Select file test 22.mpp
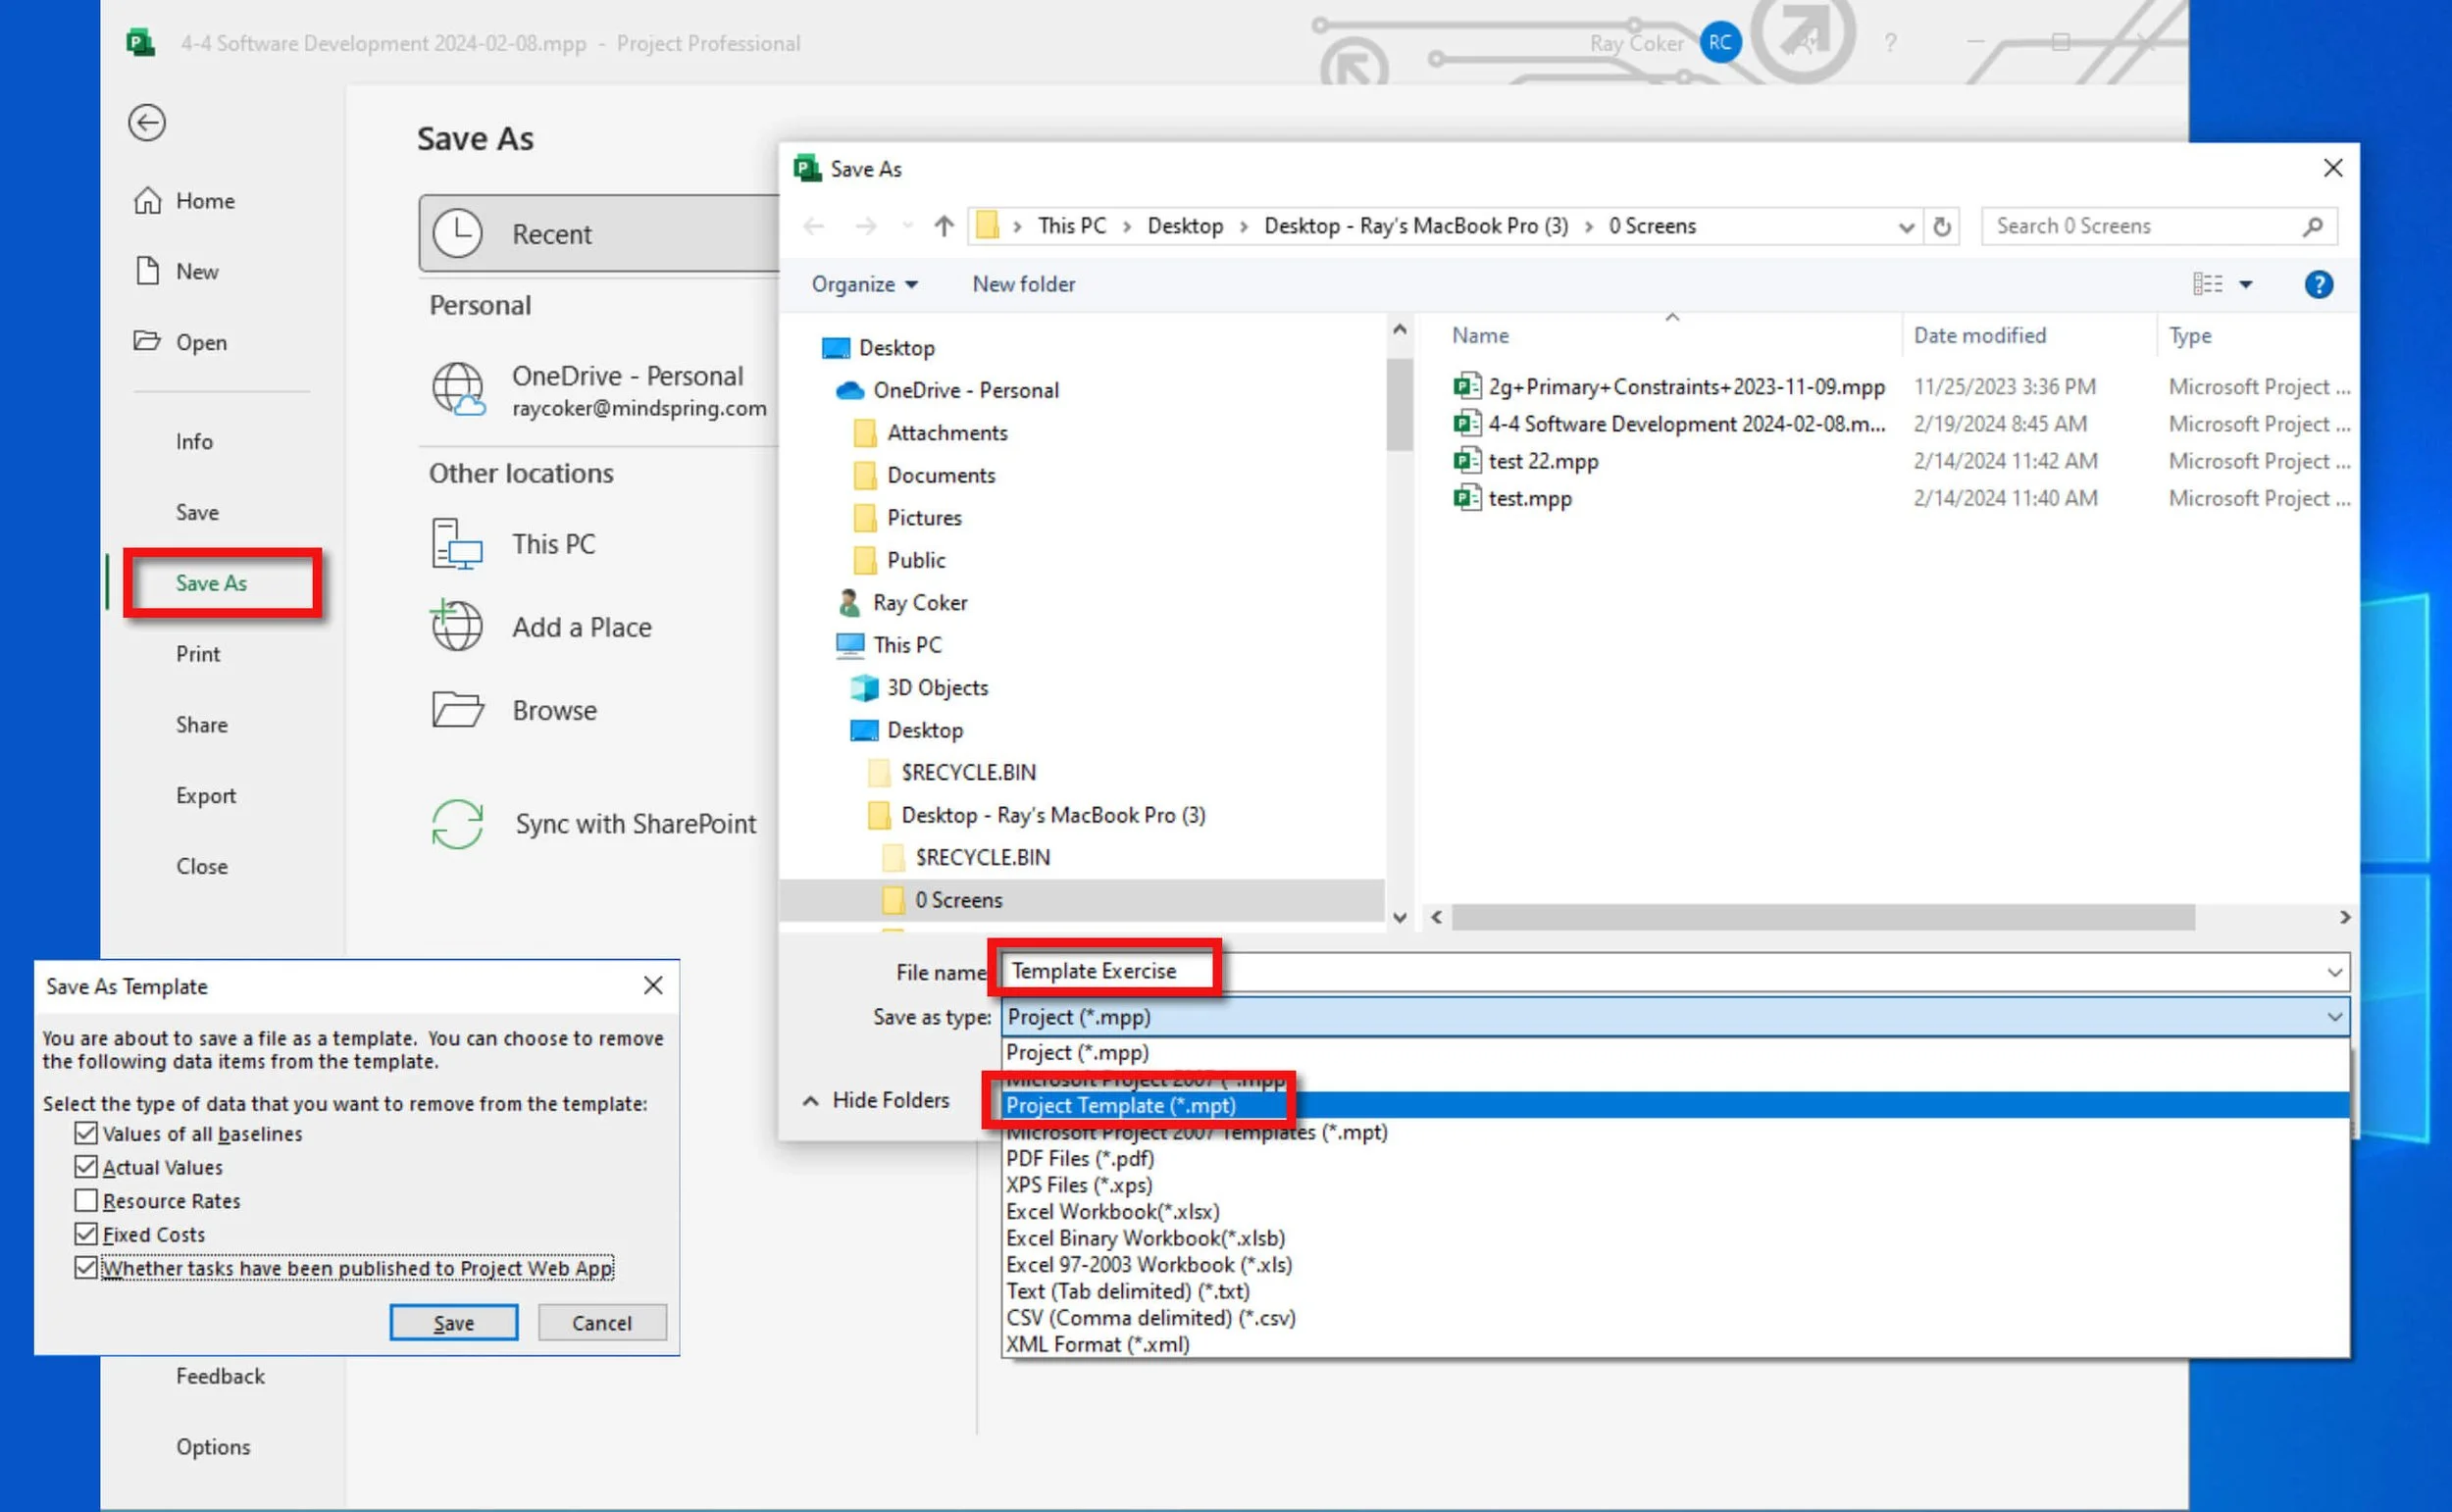The height and width of the screenshot is (1512, 2452). coord(1526,461)
